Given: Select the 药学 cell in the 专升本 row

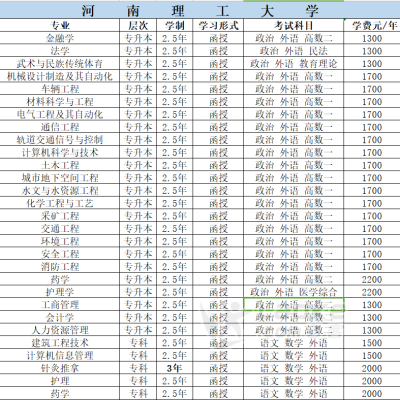Looking at the screenshot, I should click(60, 279).
